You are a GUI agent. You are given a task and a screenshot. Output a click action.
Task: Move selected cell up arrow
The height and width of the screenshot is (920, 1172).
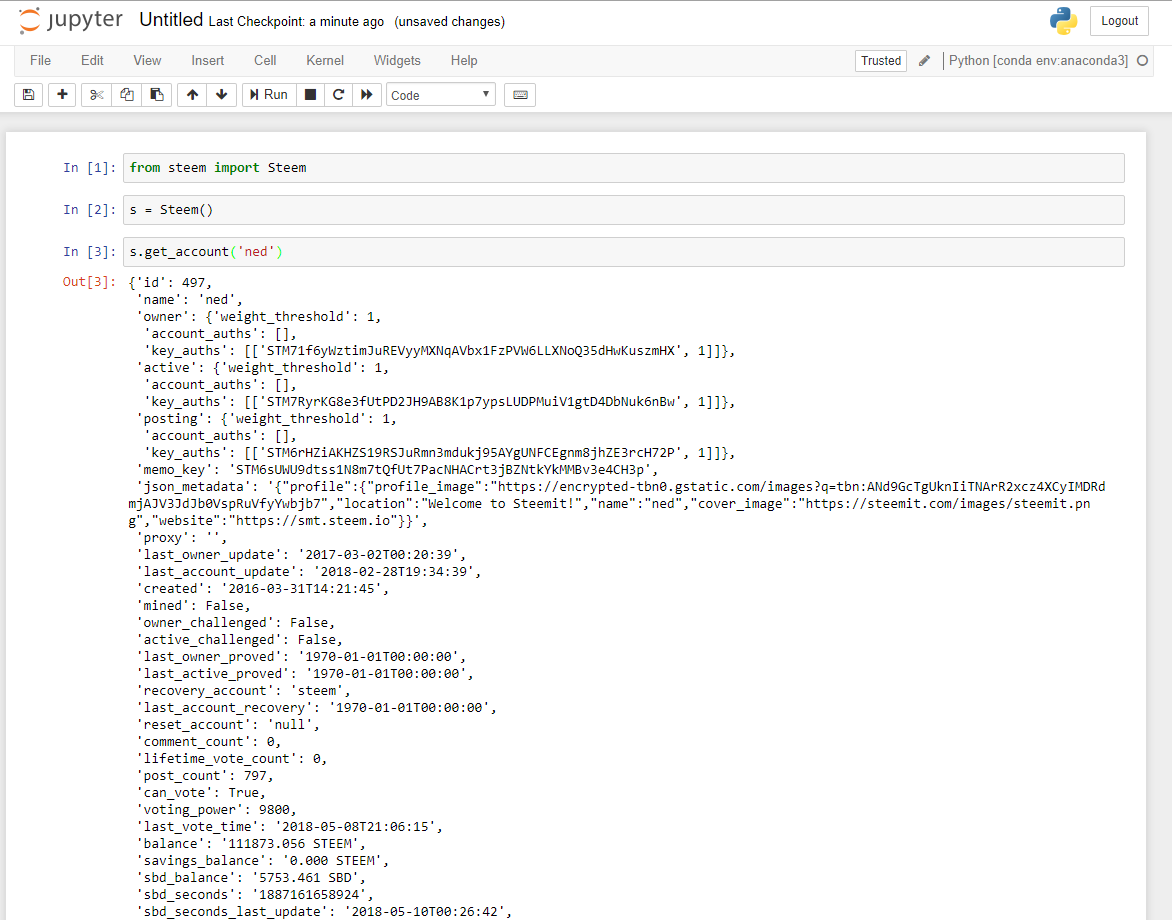[x=193, y=95]
